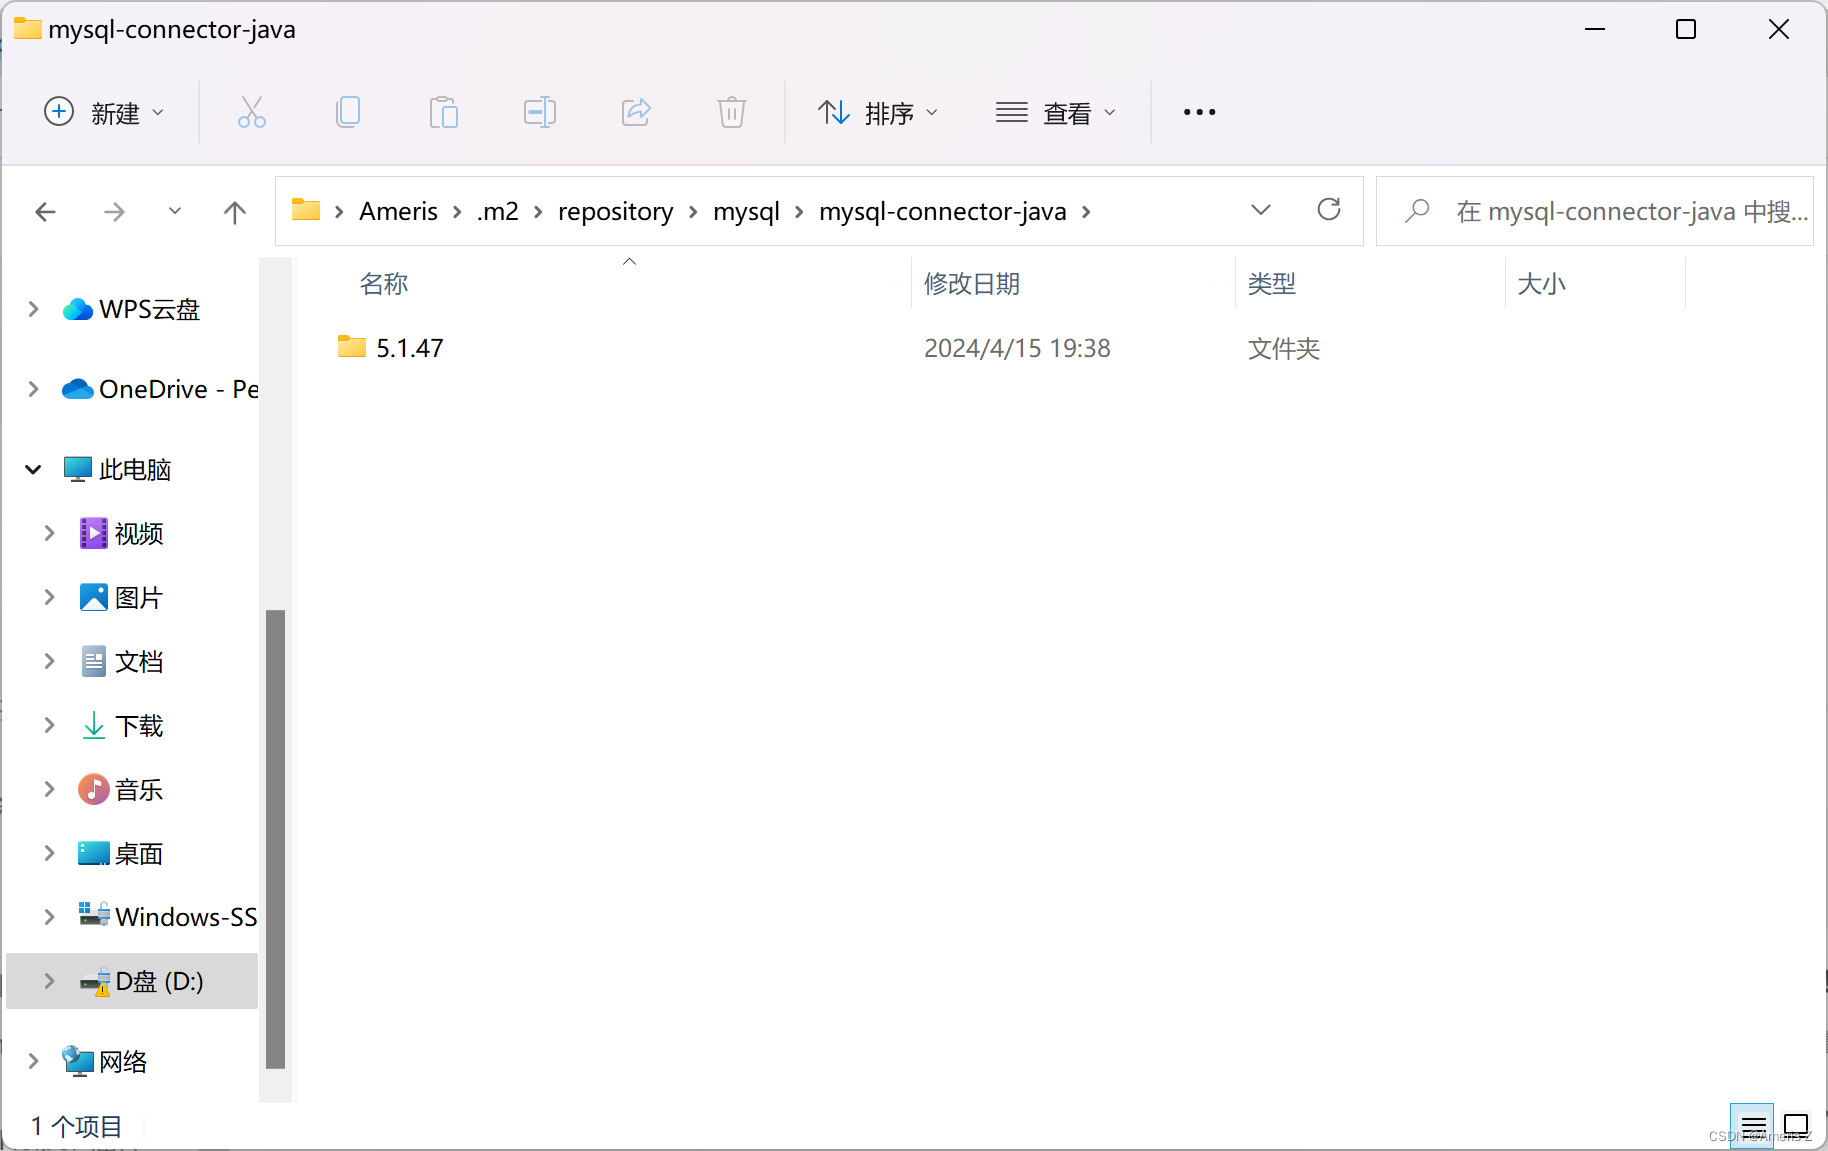Screen dimensions: 1828x1151
Task: Go back with the left arrow
Action: 45,212
